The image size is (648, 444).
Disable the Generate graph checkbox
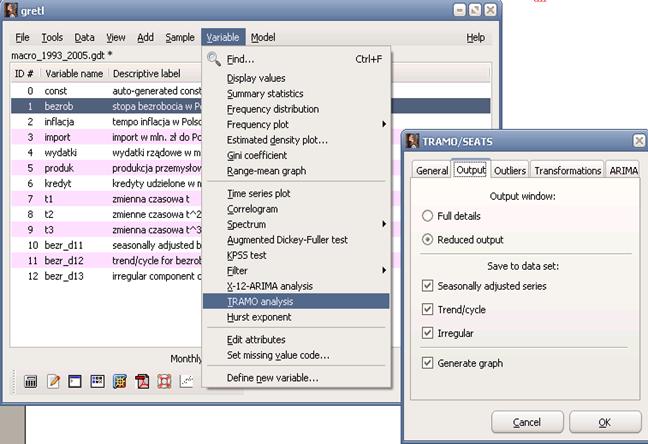[x=427, y=363]
